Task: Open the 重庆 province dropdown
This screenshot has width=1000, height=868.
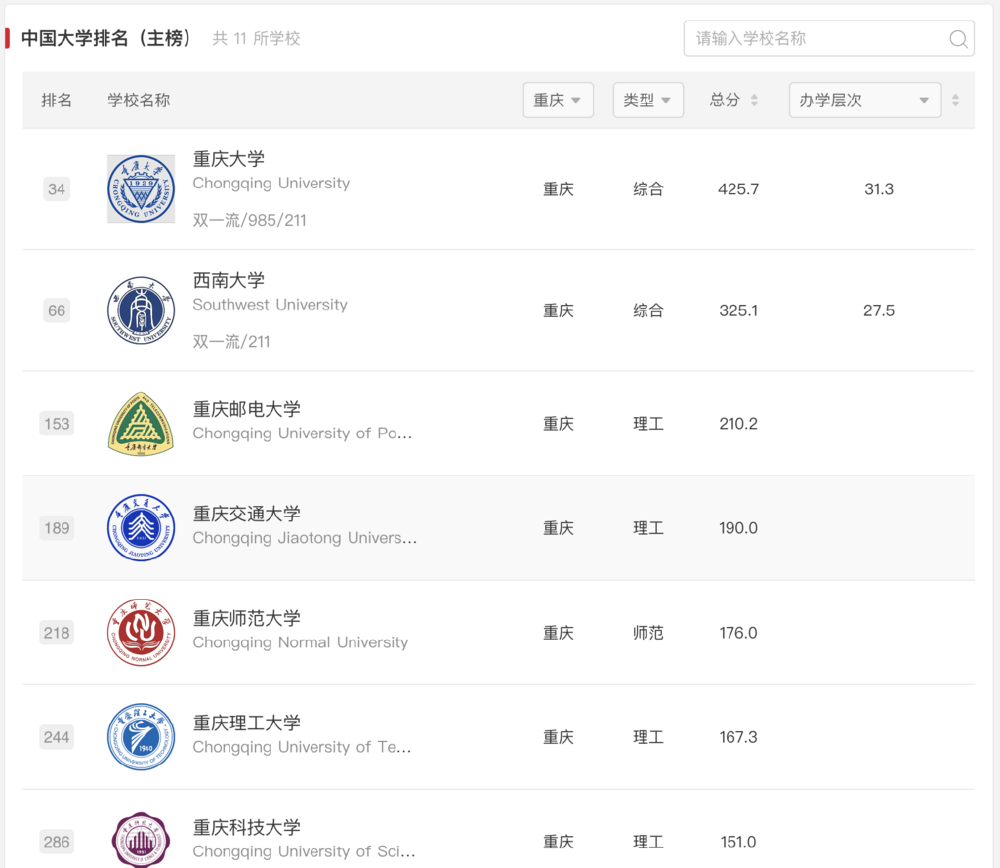Action: click(x=558, y=100)
